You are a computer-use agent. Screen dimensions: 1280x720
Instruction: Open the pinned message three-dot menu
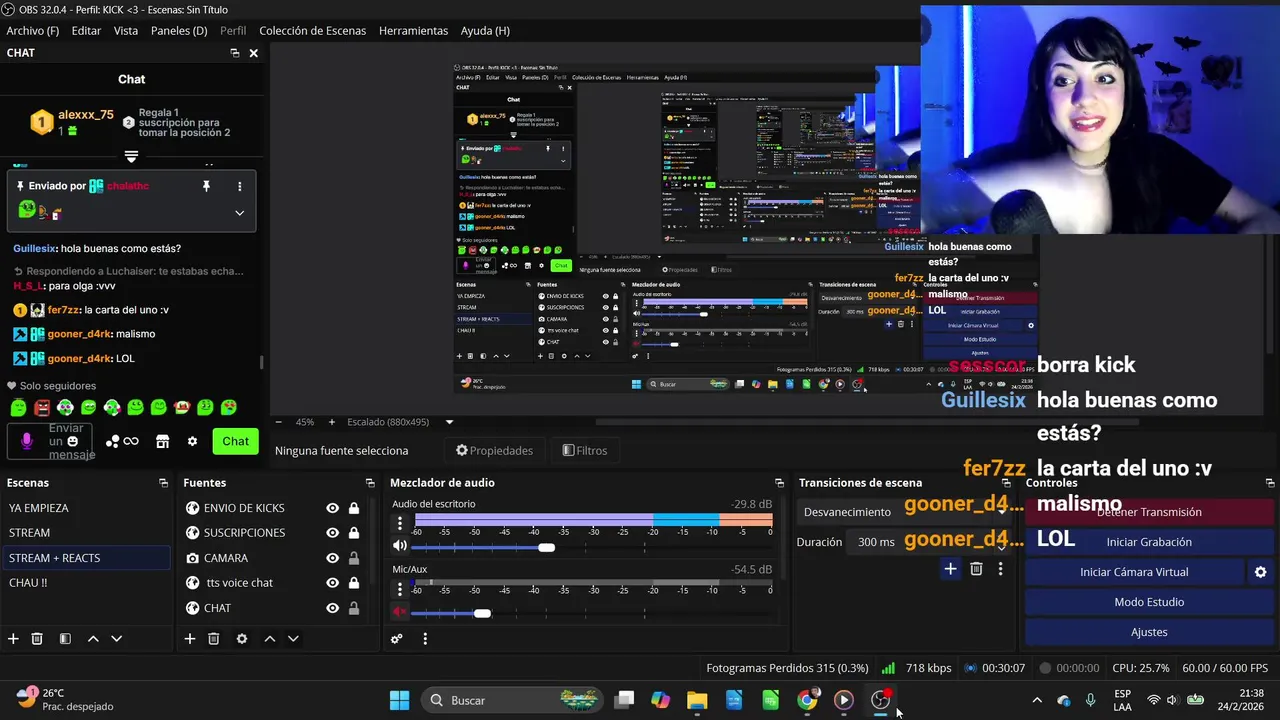click(x=239, y=186)
